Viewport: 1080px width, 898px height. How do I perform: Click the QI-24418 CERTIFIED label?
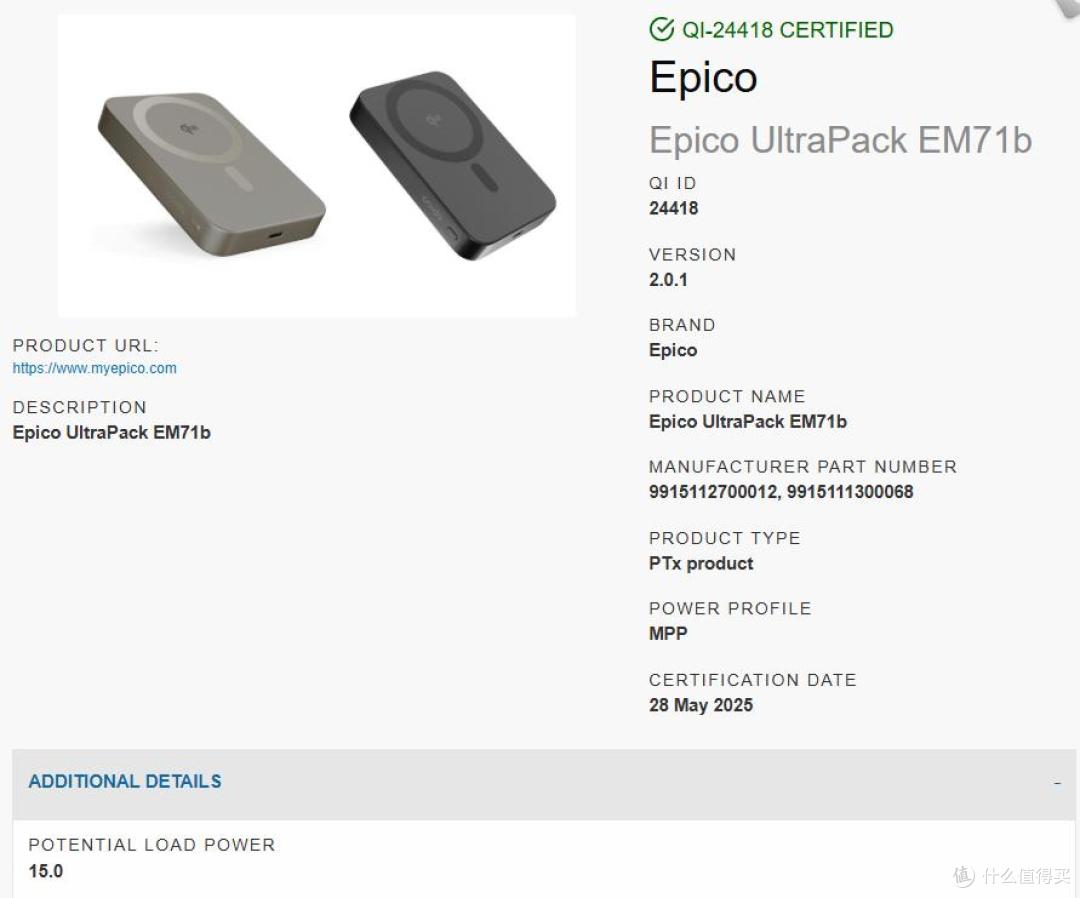tap(787, 30)
